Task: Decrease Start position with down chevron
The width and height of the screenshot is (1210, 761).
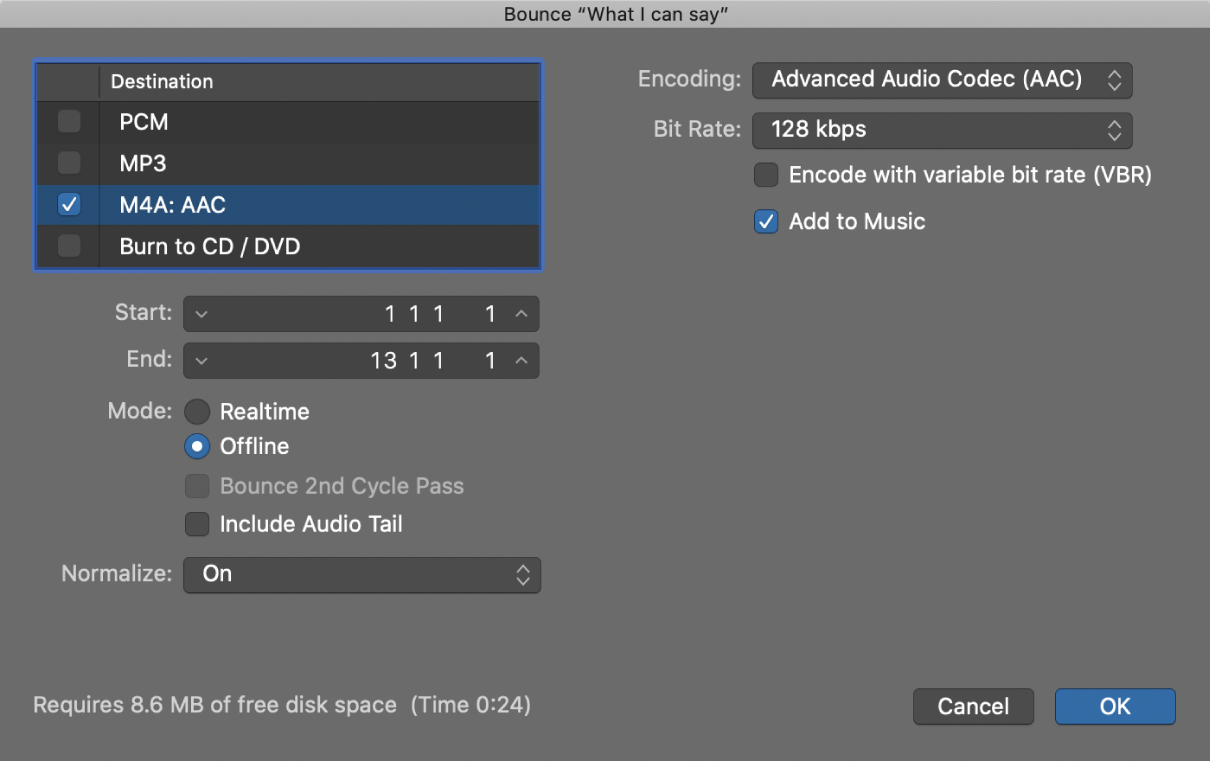Action: (201, 314)
